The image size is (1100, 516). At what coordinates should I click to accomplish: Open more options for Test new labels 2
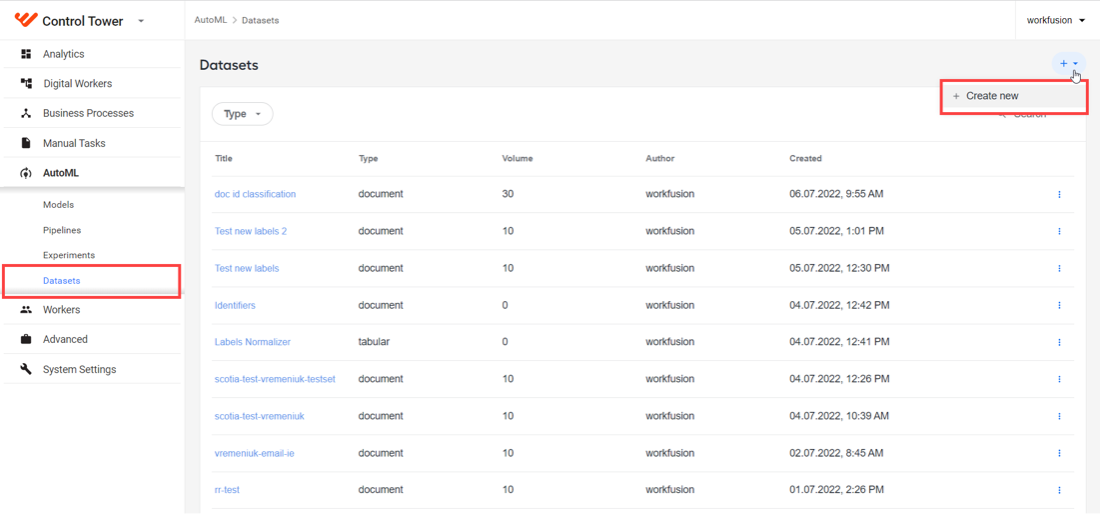[x=1059, y=231]
